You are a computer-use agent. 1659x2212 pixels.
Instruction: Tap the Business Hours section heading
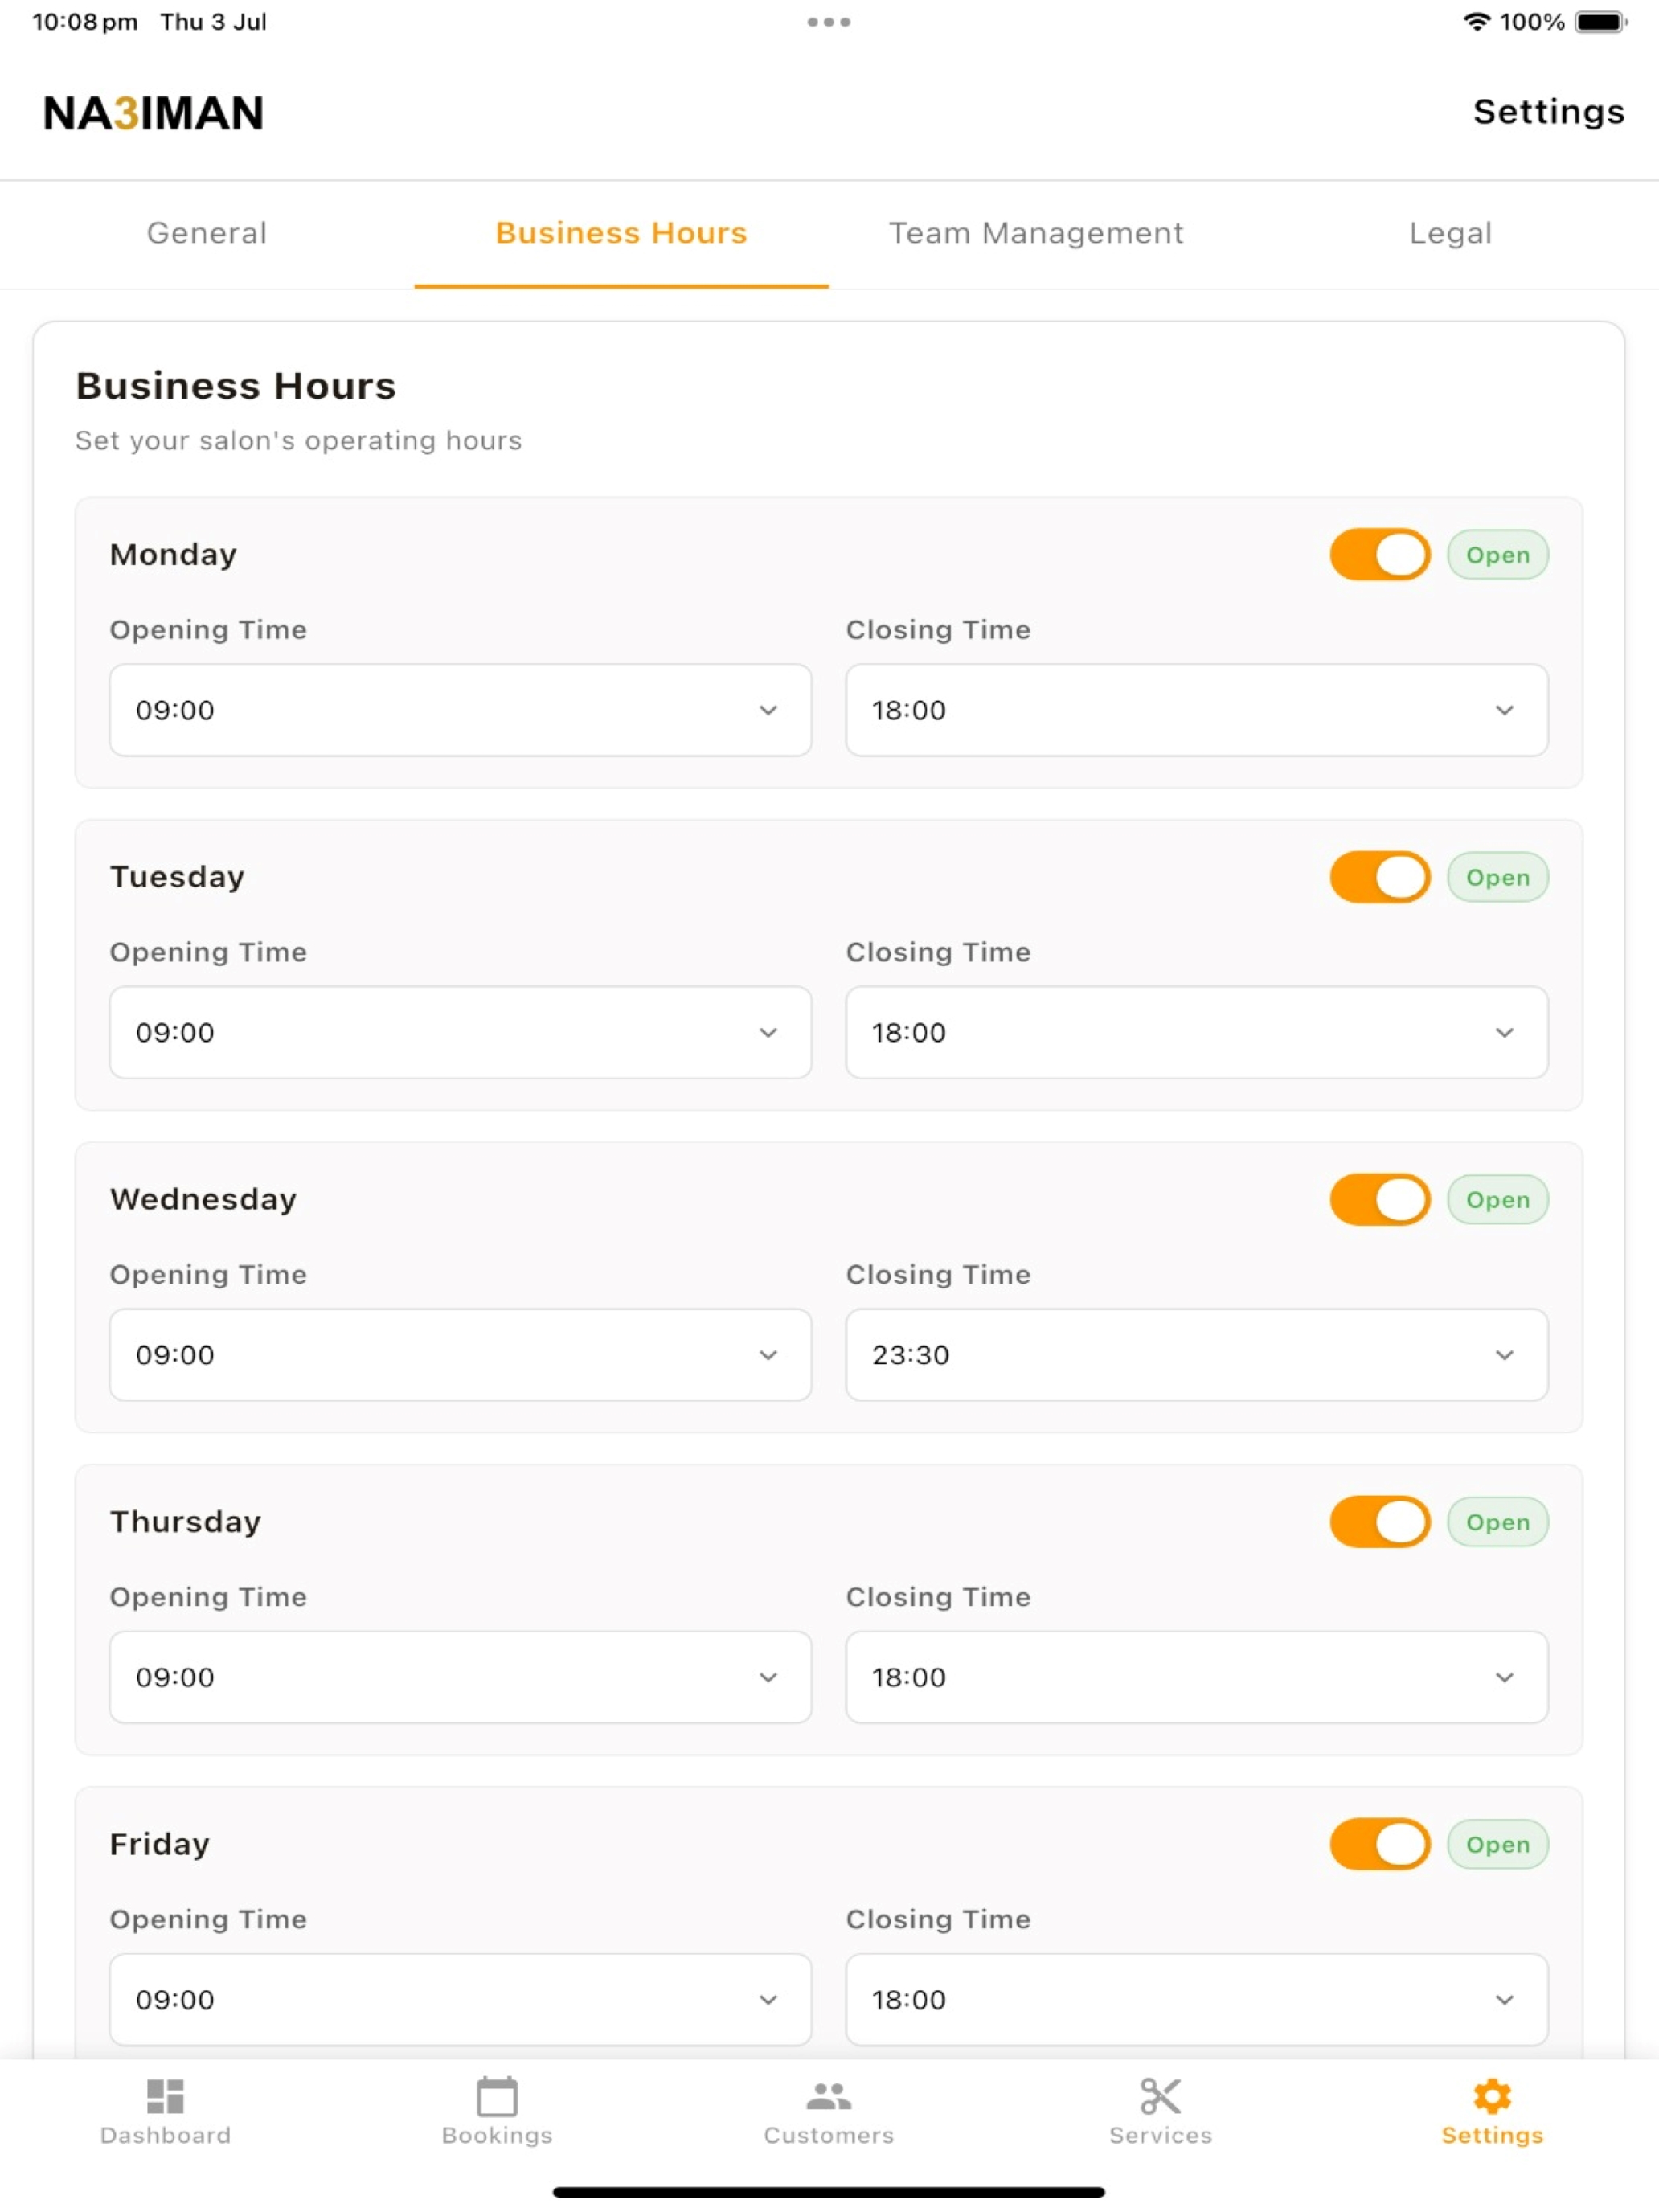click(236, 386)
